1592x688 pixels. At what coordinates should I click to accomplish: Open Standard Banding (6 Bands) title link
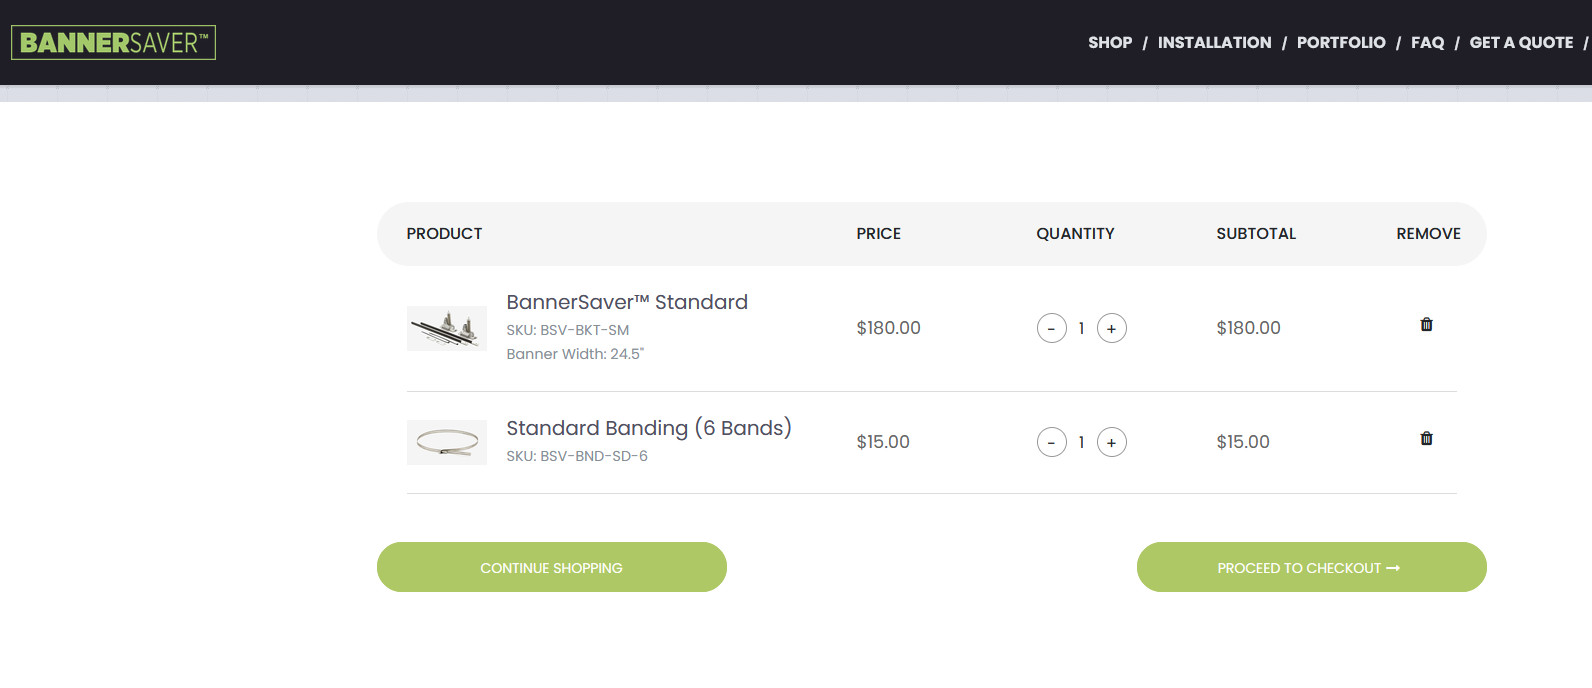[649, 428]
